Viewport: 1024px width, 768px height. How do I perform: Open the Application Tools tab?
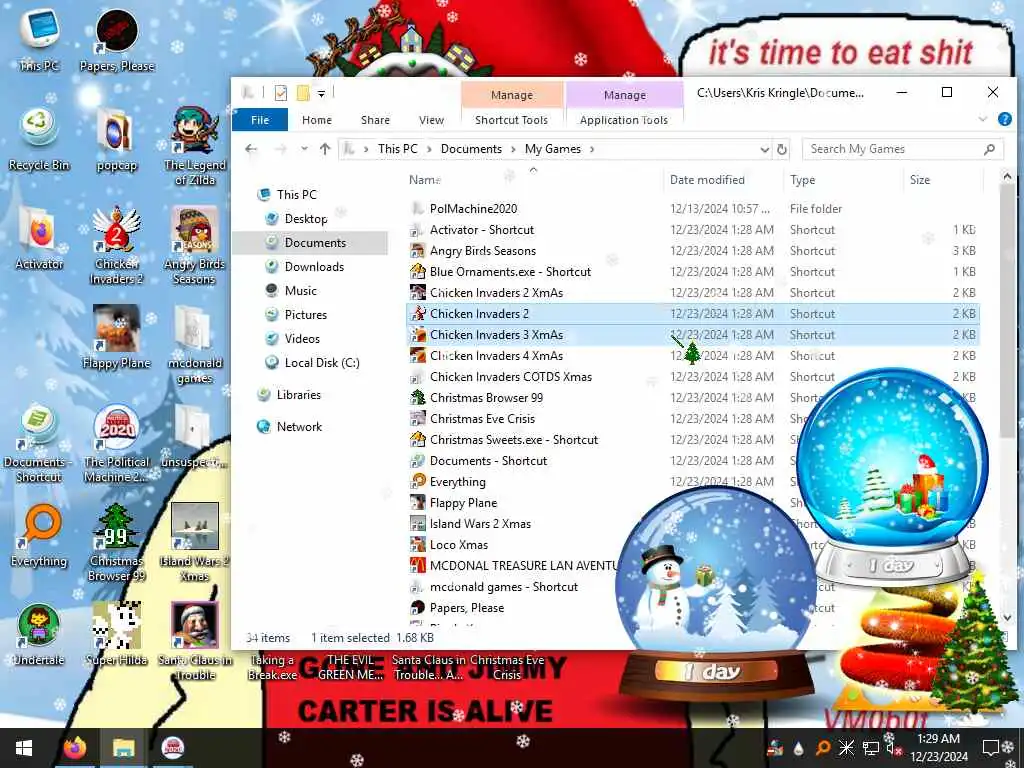coord(624,120)
